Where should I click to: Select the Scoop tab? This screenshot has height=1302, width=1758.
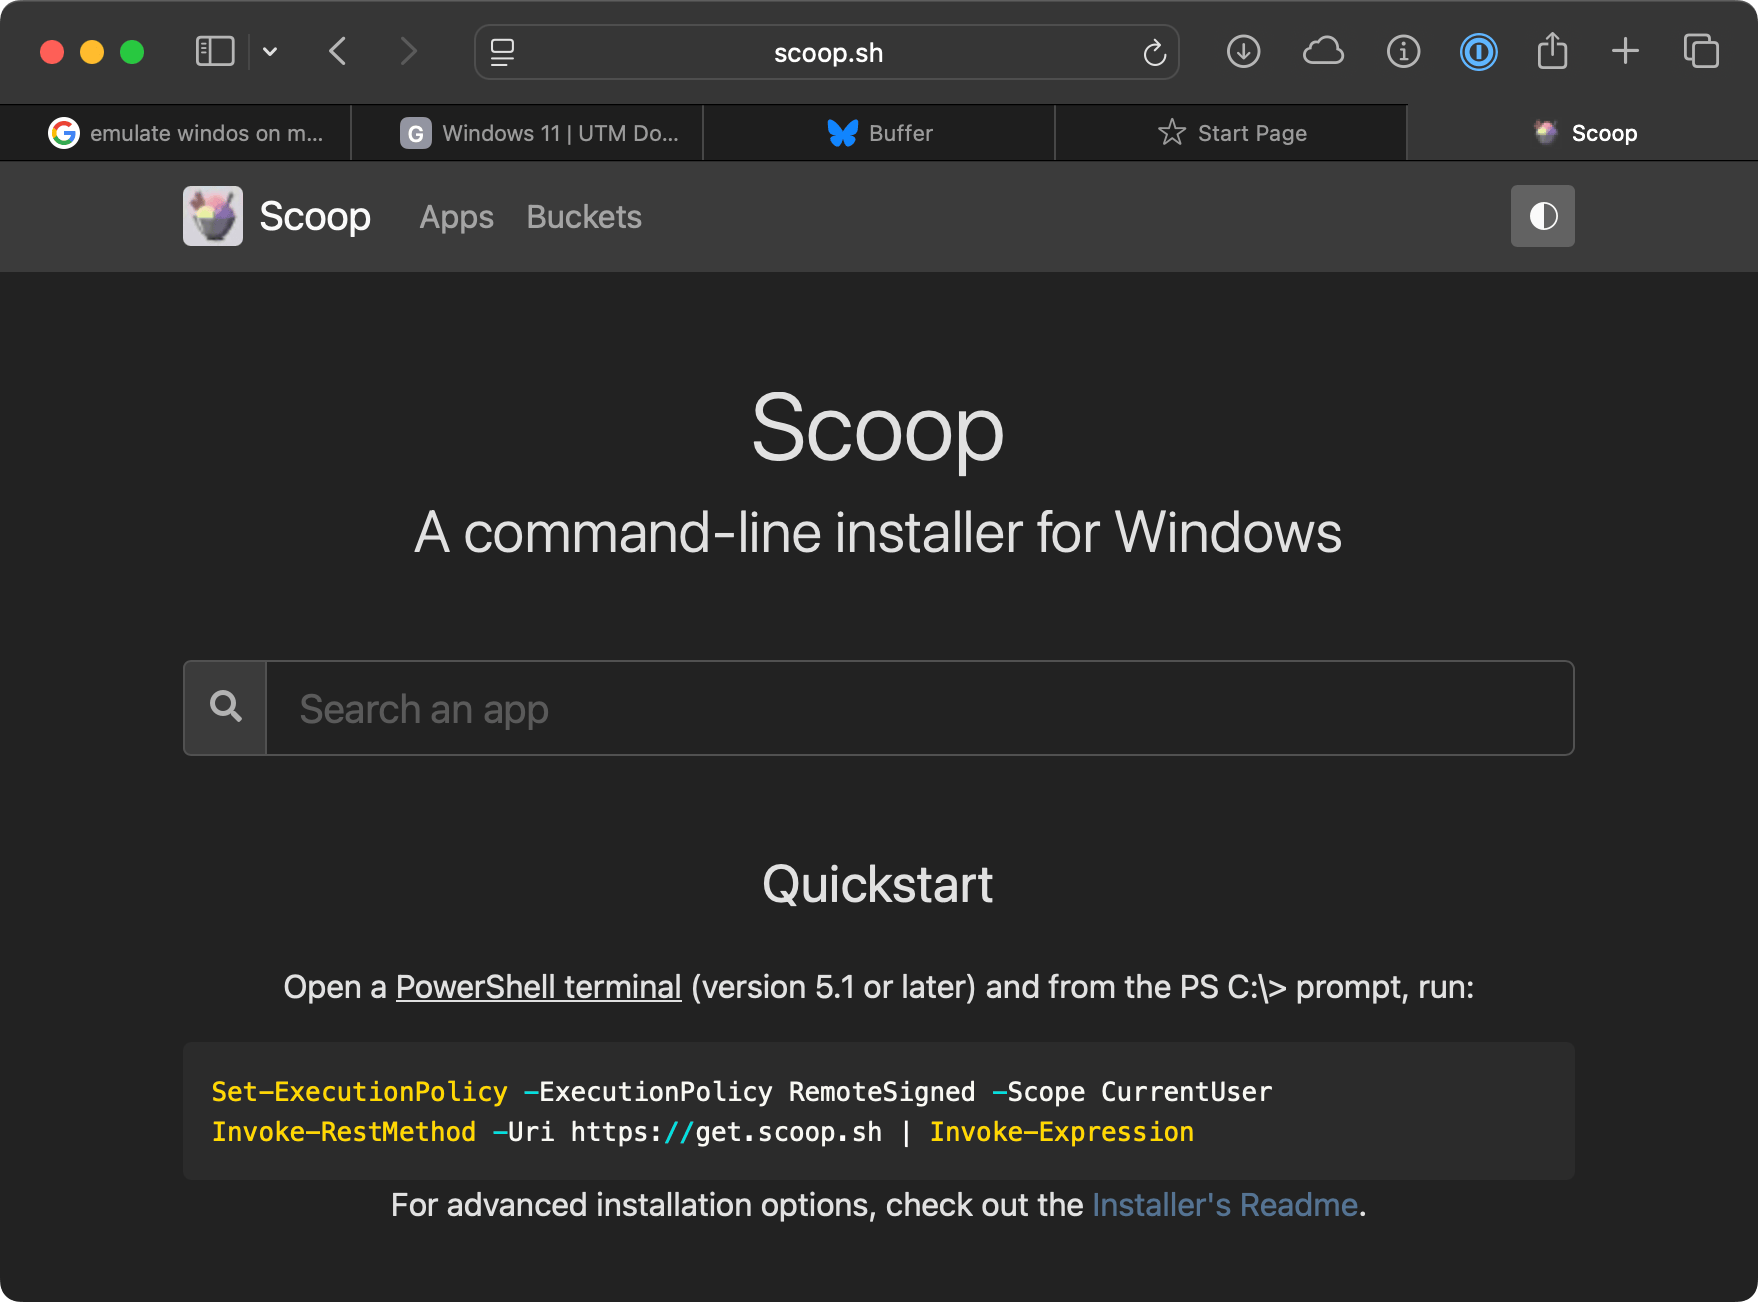1582,133
